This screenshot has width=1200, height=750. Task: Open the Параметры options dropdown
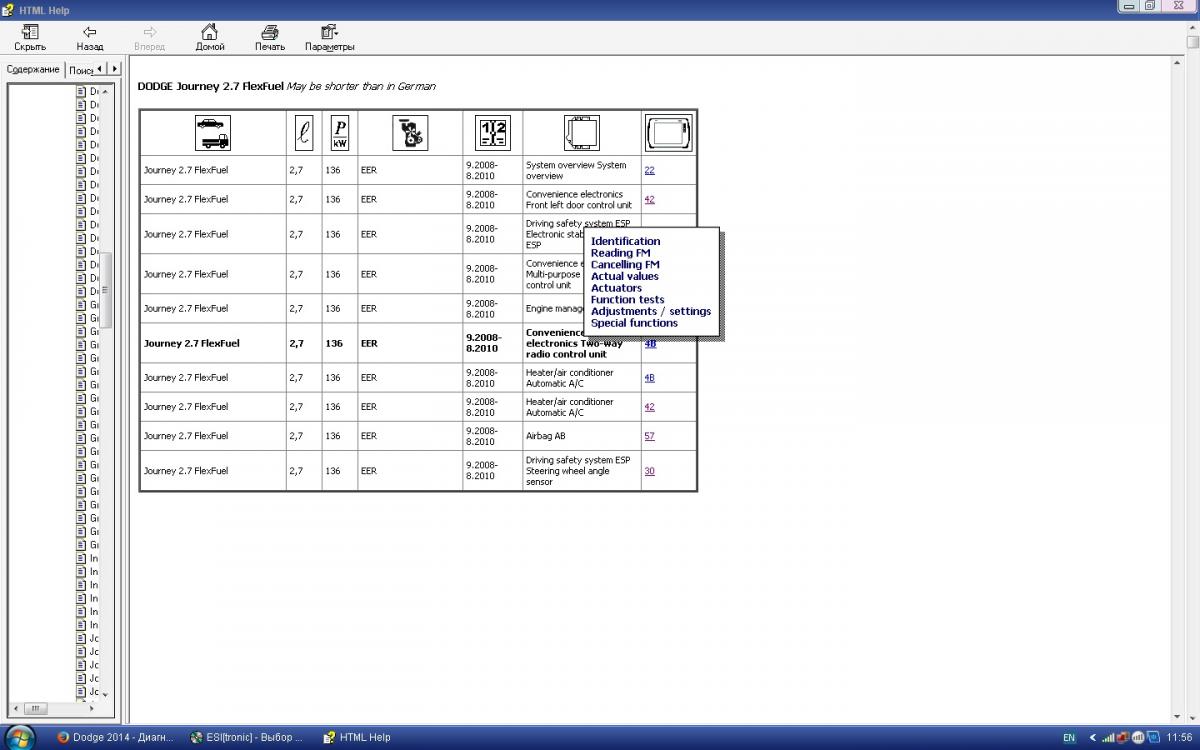pyautogui.click(x=330, y=38)
